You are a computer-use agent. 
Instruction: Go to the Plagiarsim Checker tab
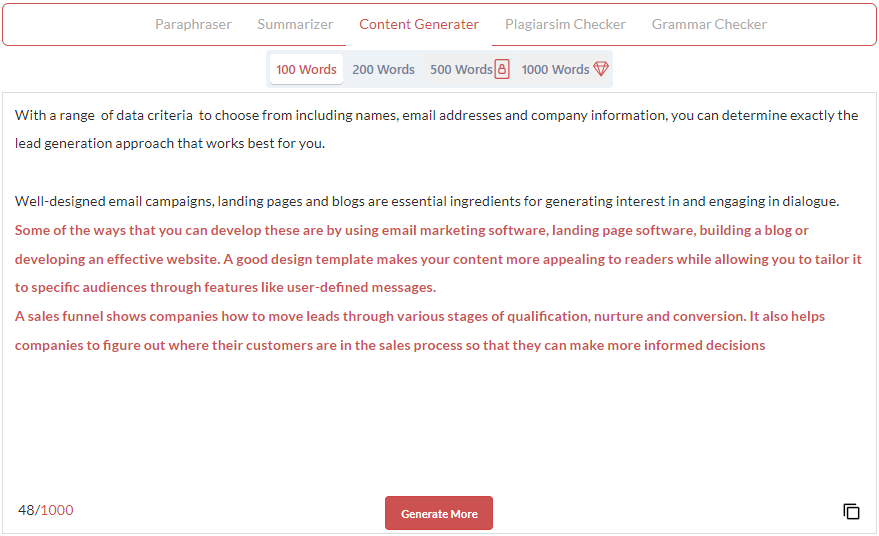[x=565, y=25]
